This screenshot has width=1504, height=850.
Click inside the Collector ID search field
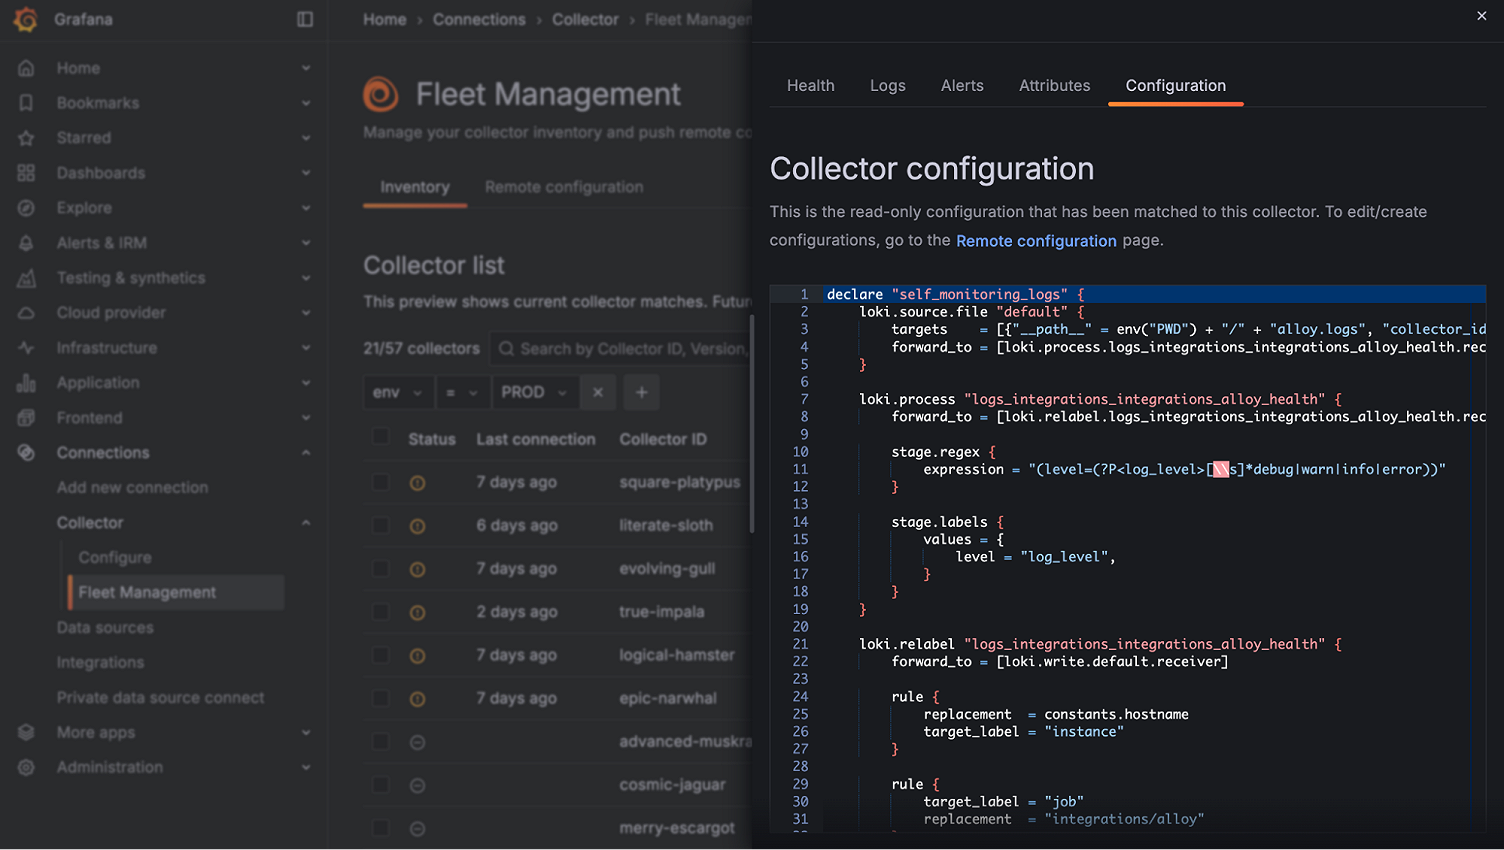(620, 348)
